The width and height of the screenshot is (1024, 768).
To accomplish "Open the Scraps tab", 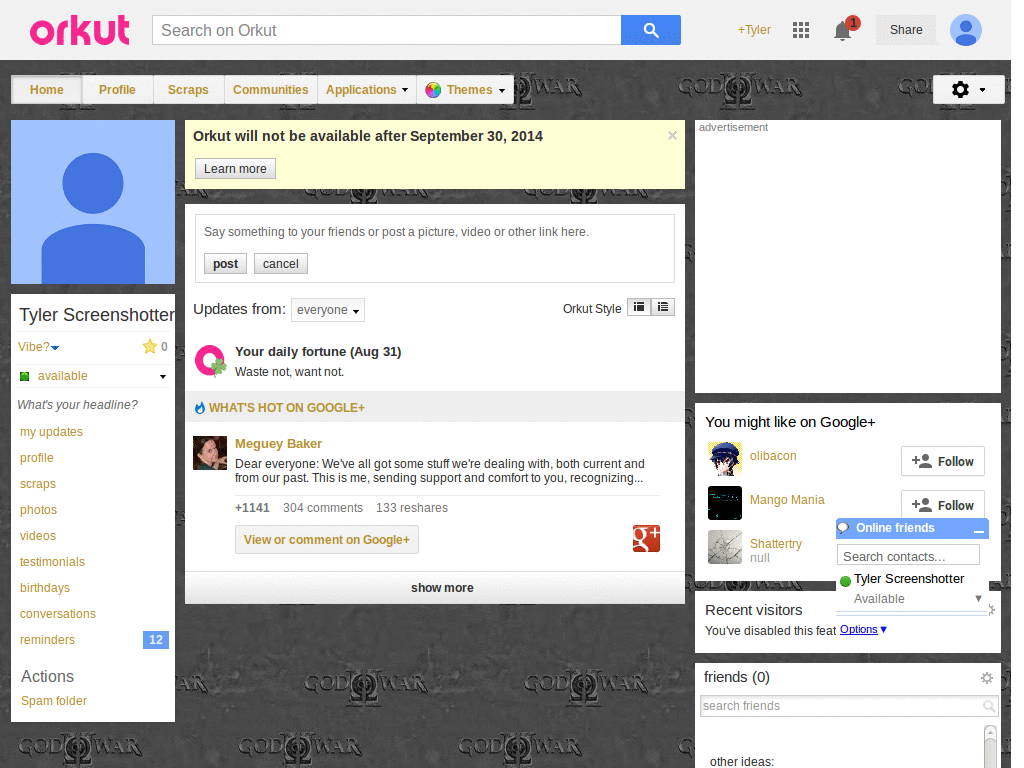I will pyautogui.click(x=188, y=90).
